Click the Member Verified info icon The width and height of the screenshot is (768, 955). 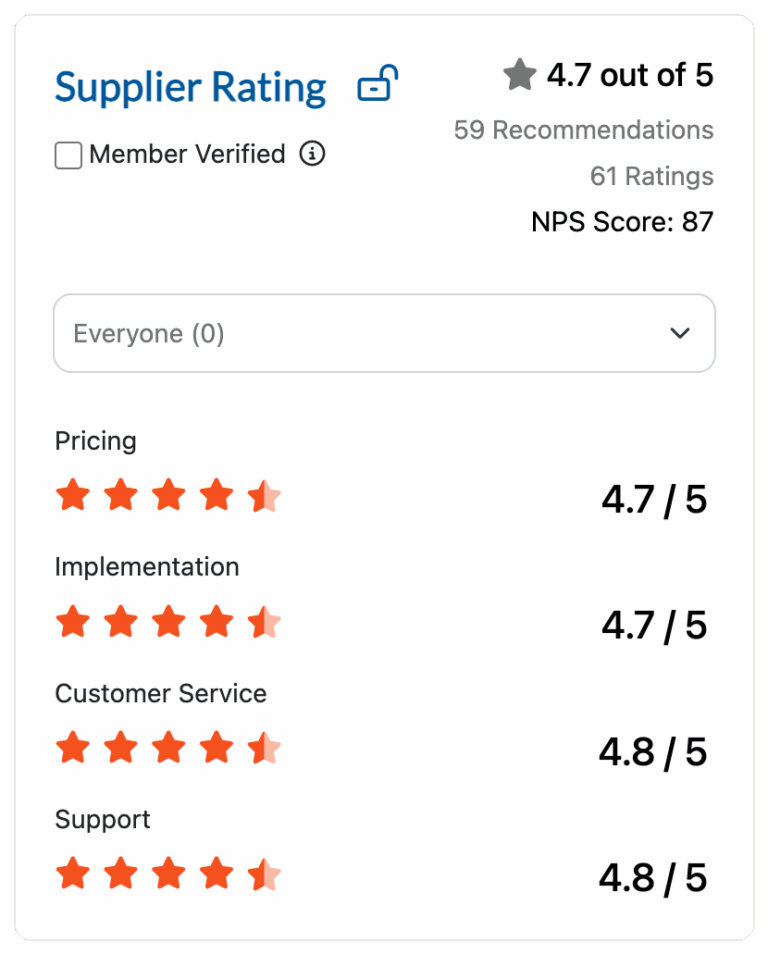click(313, 154)
